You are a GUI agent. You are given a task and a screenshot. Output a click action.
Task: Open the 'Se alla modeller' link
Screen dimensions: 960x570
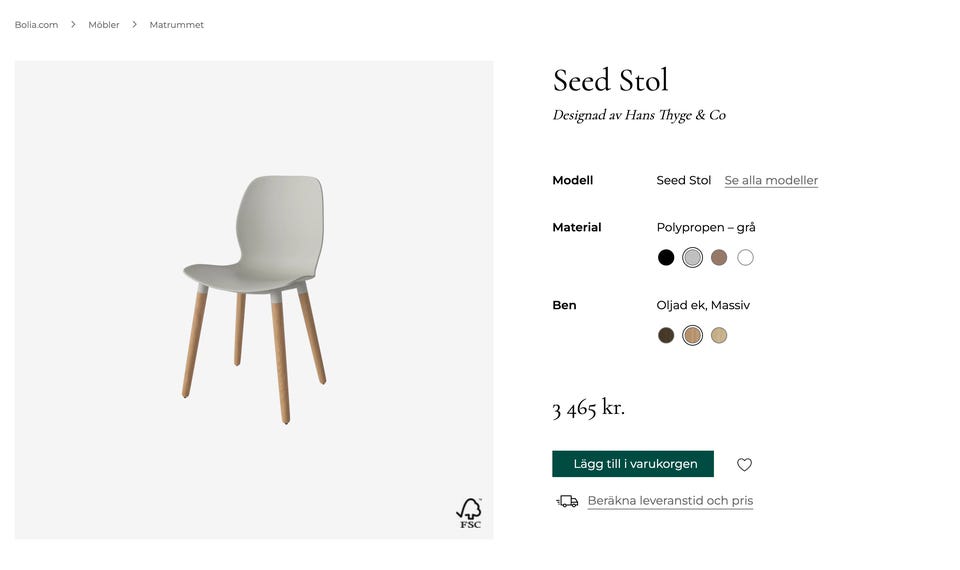click(x=771, y=181)
